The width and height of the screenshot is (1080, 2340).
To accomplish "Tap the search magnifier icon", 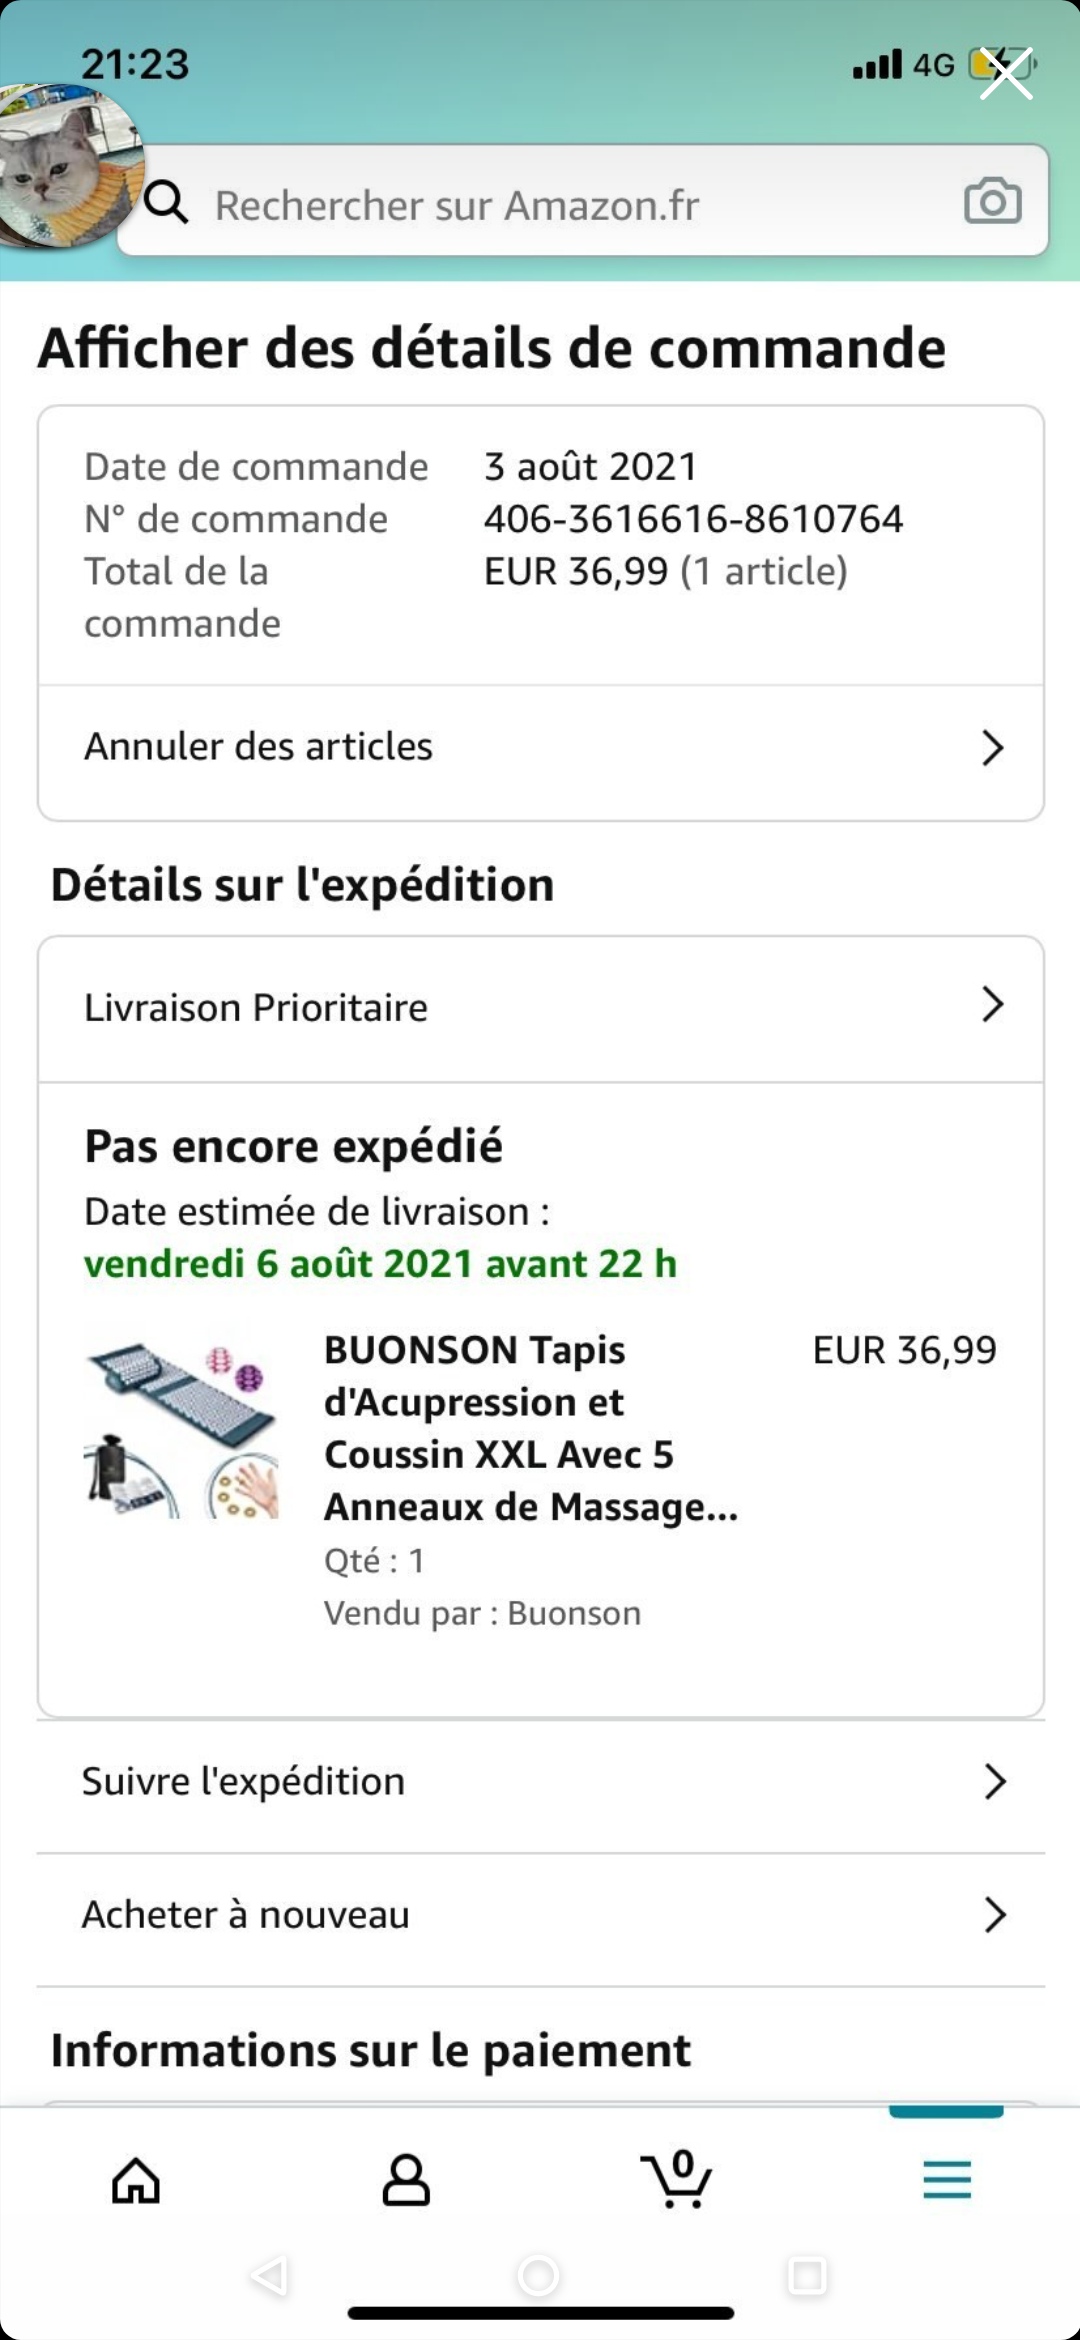I will tap(166, 202).
